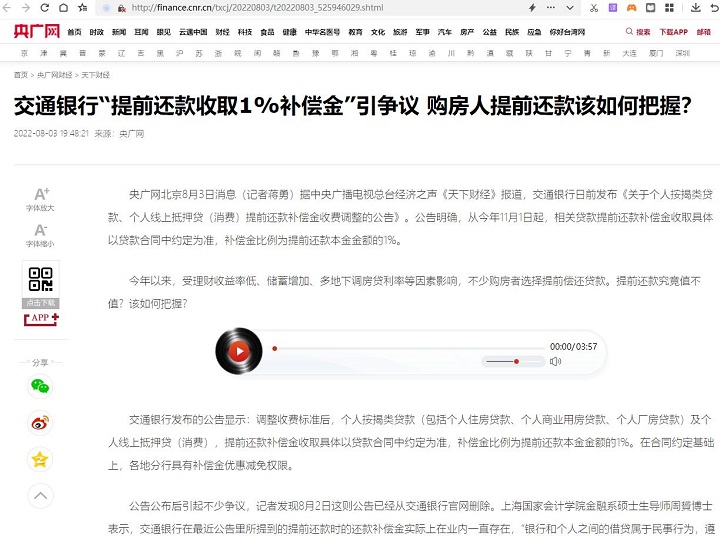
Task: Decrease font size with A- icon
Action: (x=41, y=231)
